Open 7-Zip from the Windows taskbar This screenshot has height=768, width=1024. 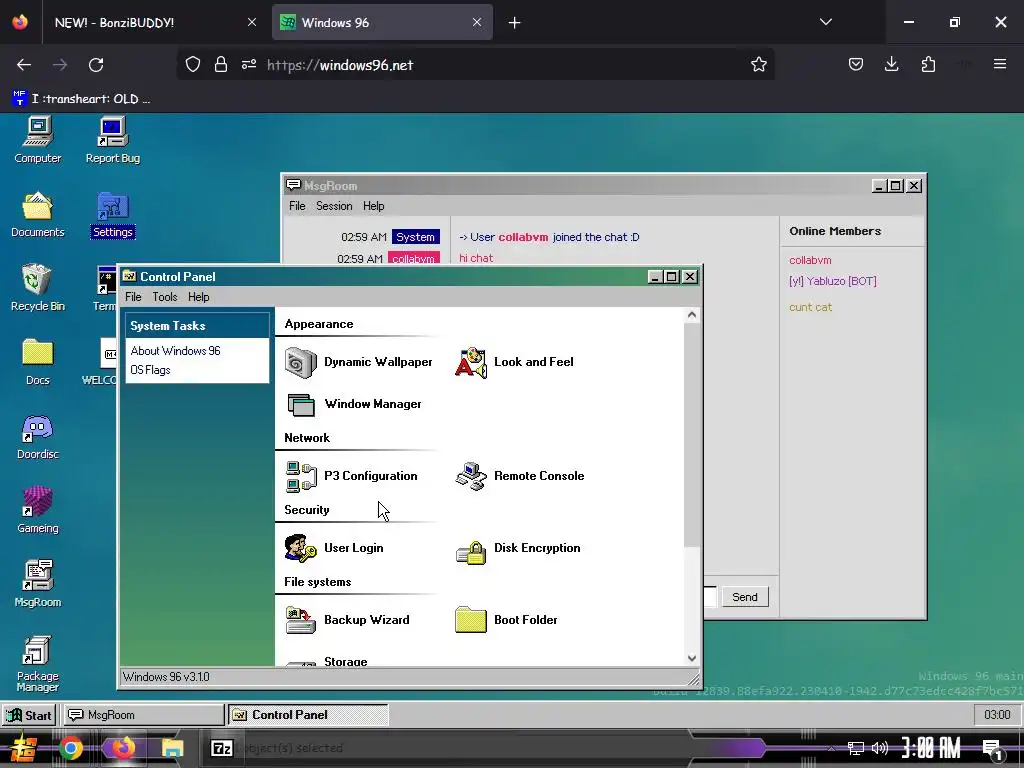click(x=222, y=748)
